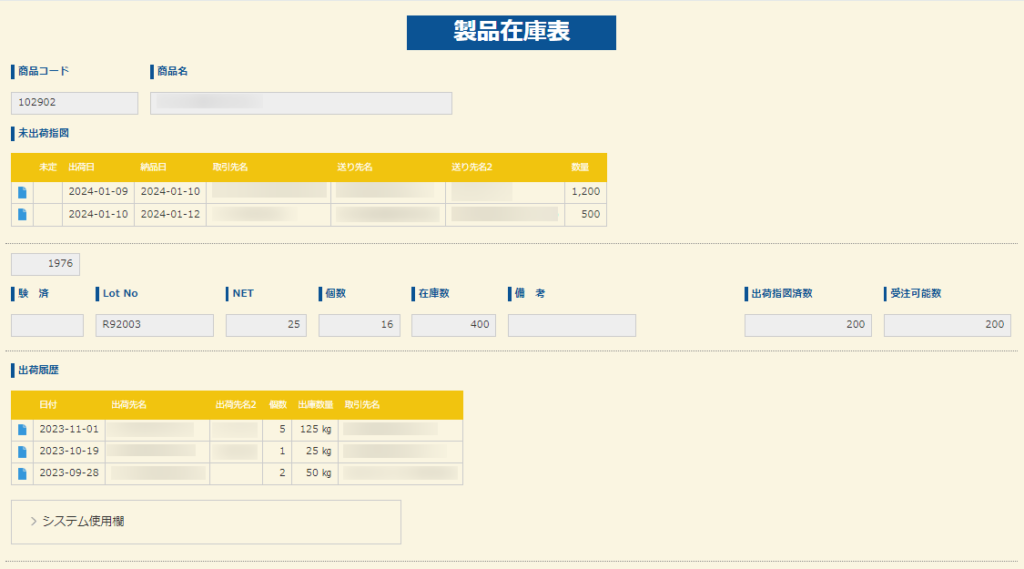
Task: Click the Lot No field containing R92003
Action: [x=154, y=325]
